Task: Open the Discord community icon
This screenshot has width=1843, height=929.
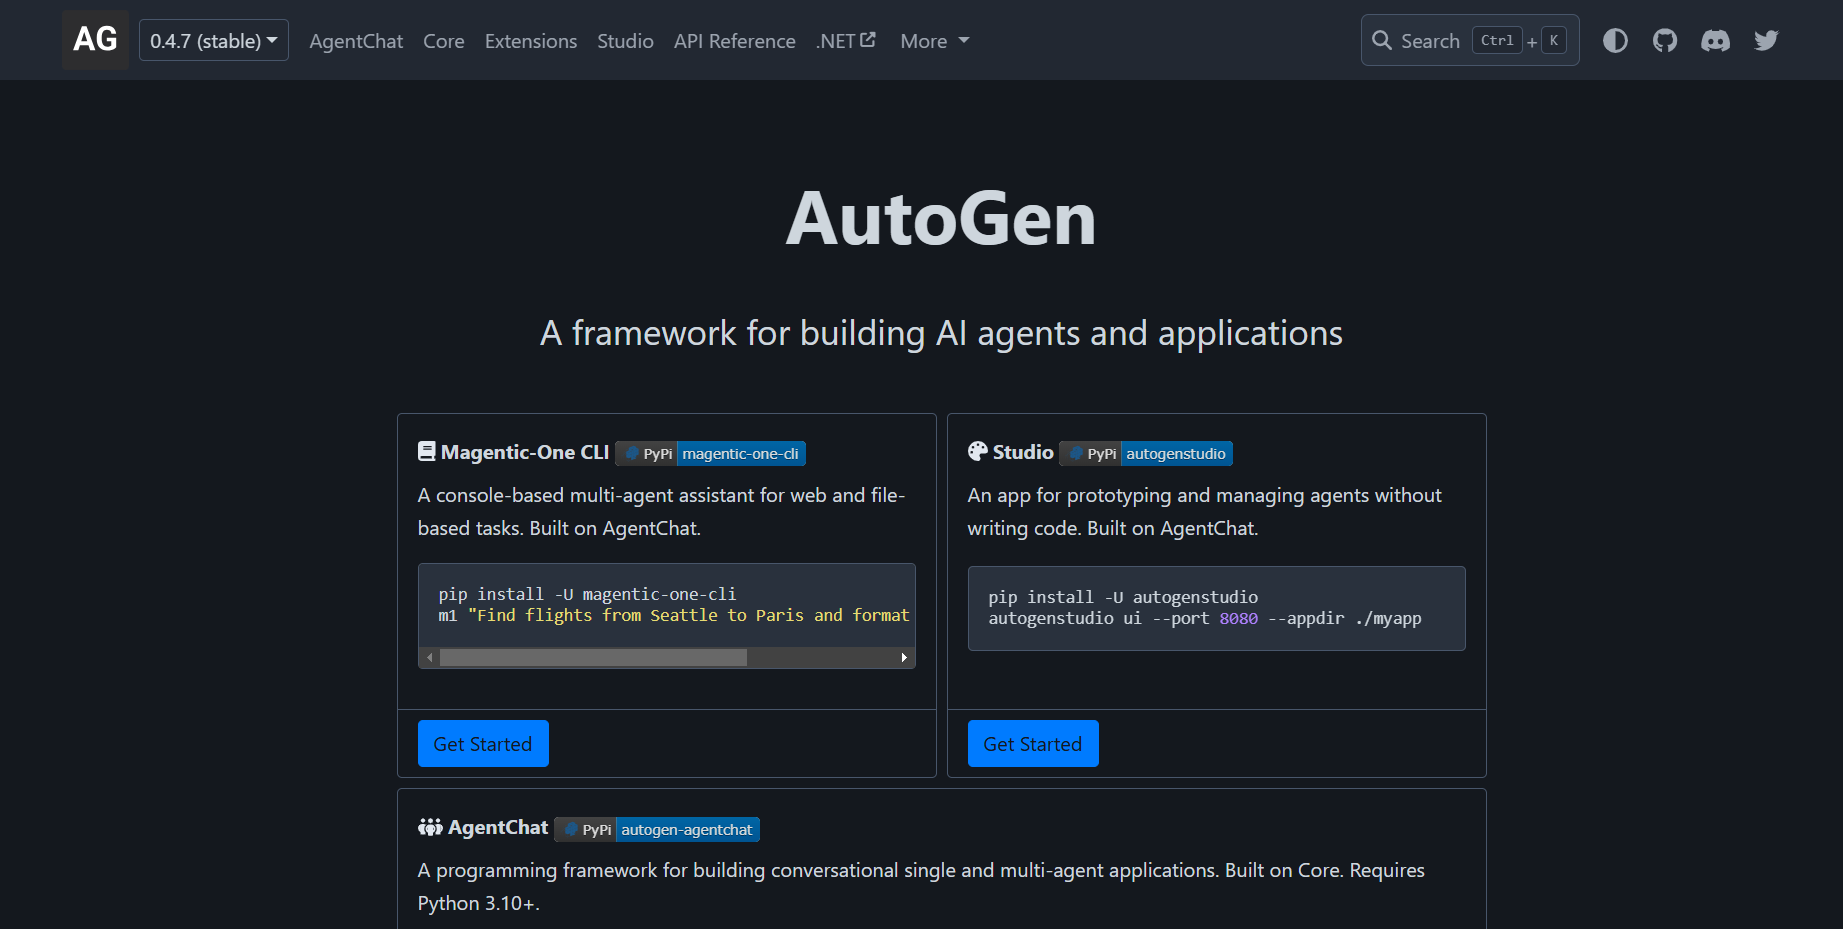Action: pos(1716,40)
